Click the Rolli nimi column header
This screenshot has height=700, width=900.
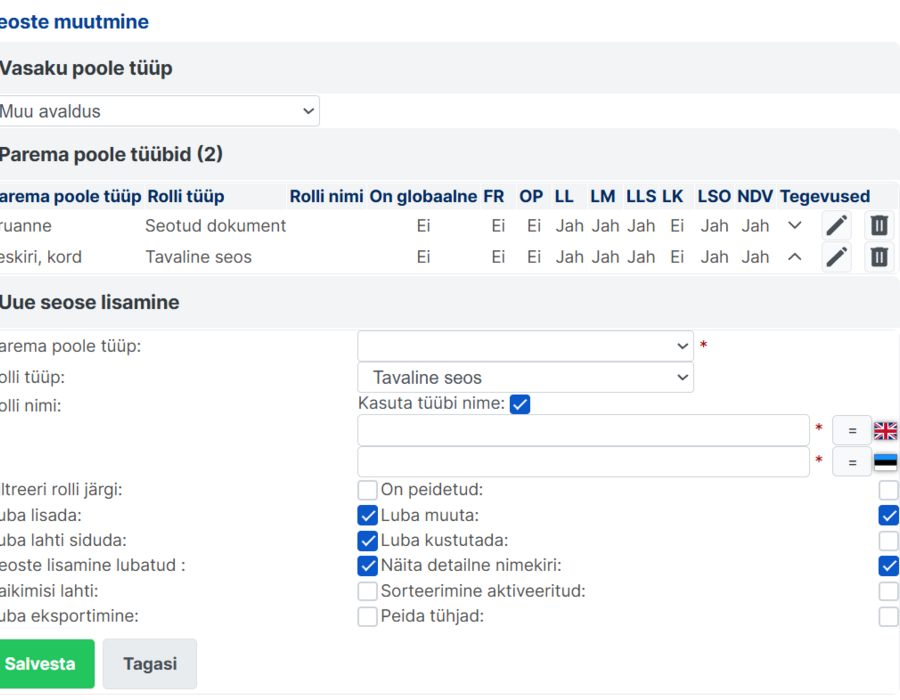click(x=326, y=196)
